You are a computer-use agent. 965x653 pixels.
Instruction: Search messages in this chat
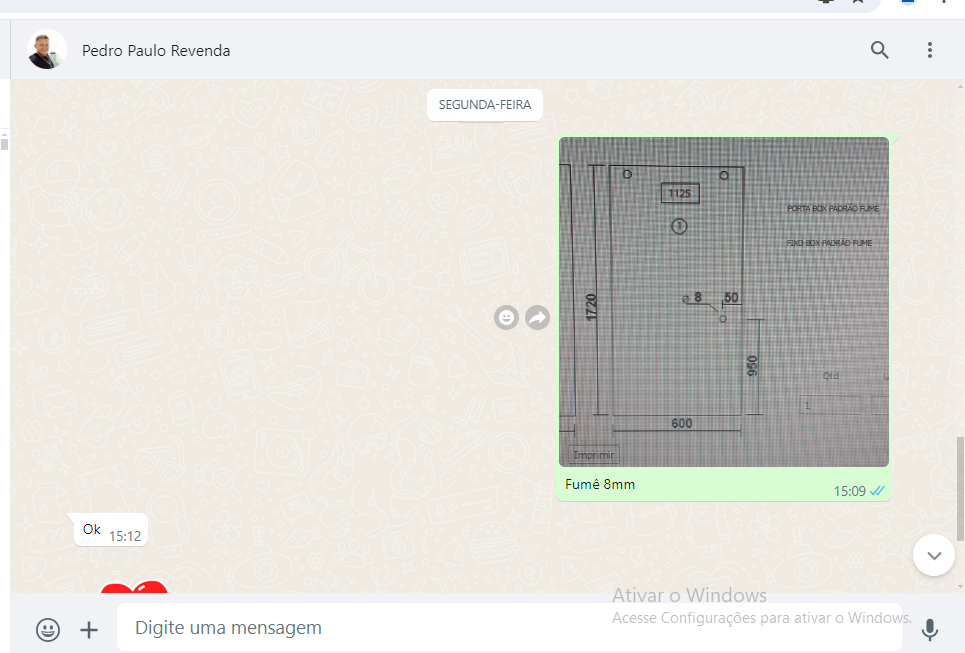click(879, 50)
